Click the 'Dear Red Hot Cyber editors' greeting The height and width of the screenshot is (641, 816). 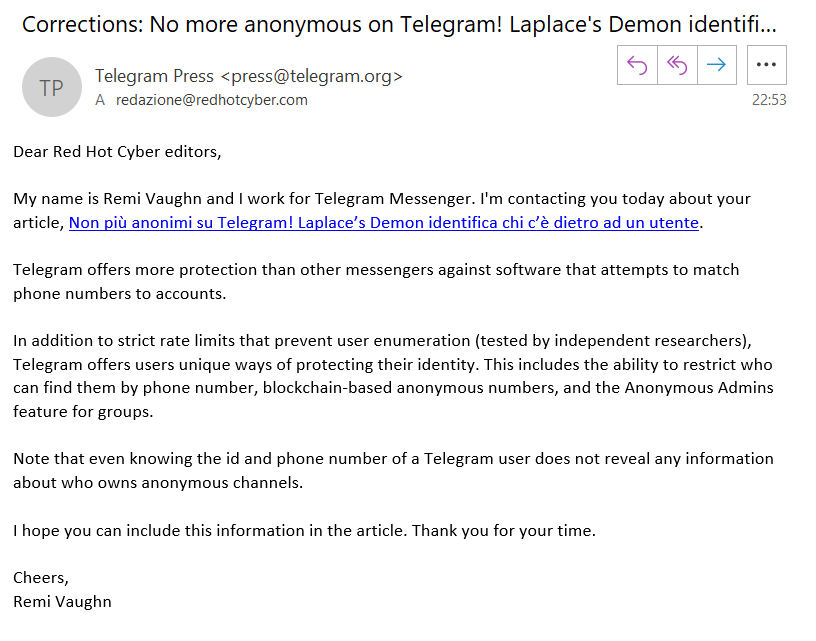pos(117,152)
